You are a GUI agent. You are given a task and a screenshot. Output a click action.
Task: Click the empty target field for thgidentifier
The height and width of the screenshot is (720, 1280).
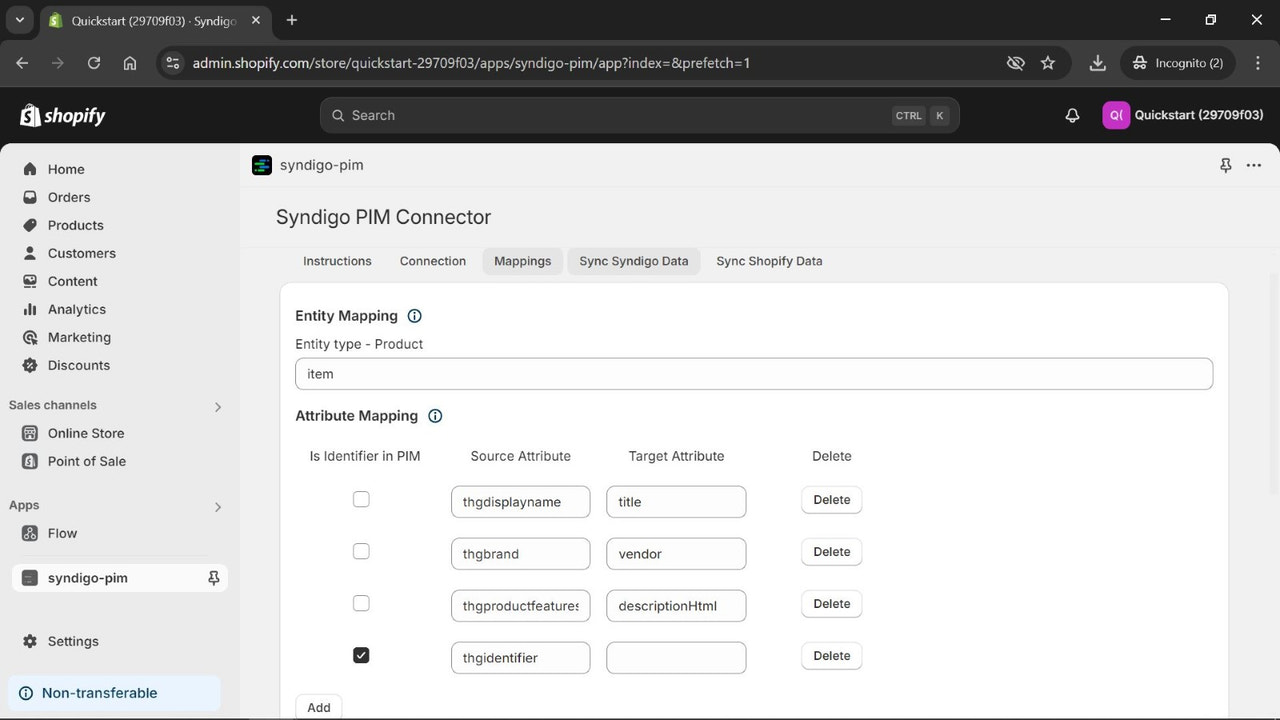point(676,658)
